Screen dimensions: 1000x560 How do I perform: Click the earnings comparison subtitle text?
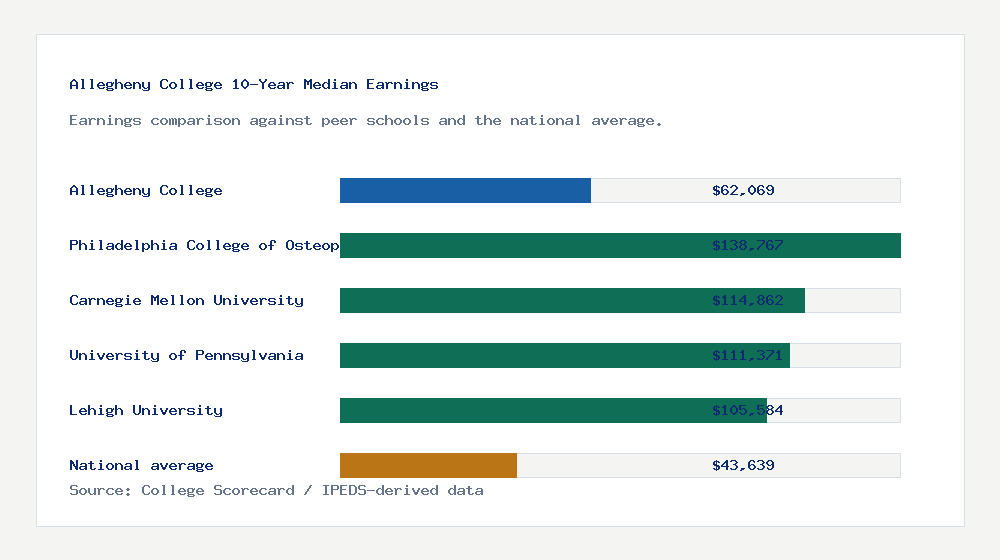coord(365,121)
